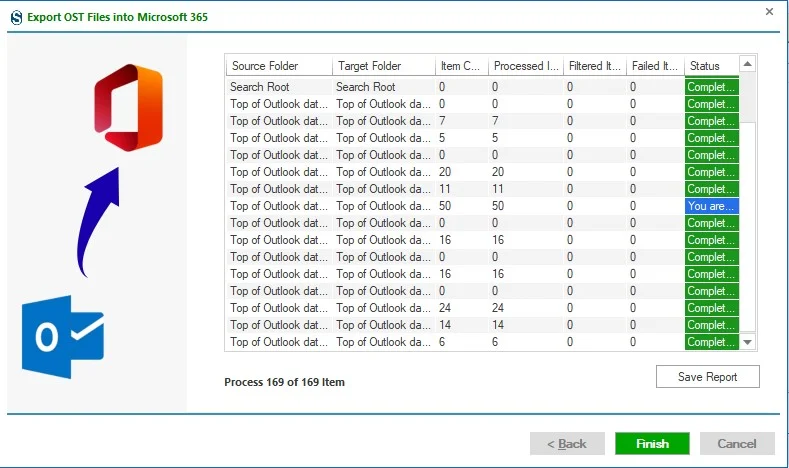Click the item count cell showing 14

[461, 325]
